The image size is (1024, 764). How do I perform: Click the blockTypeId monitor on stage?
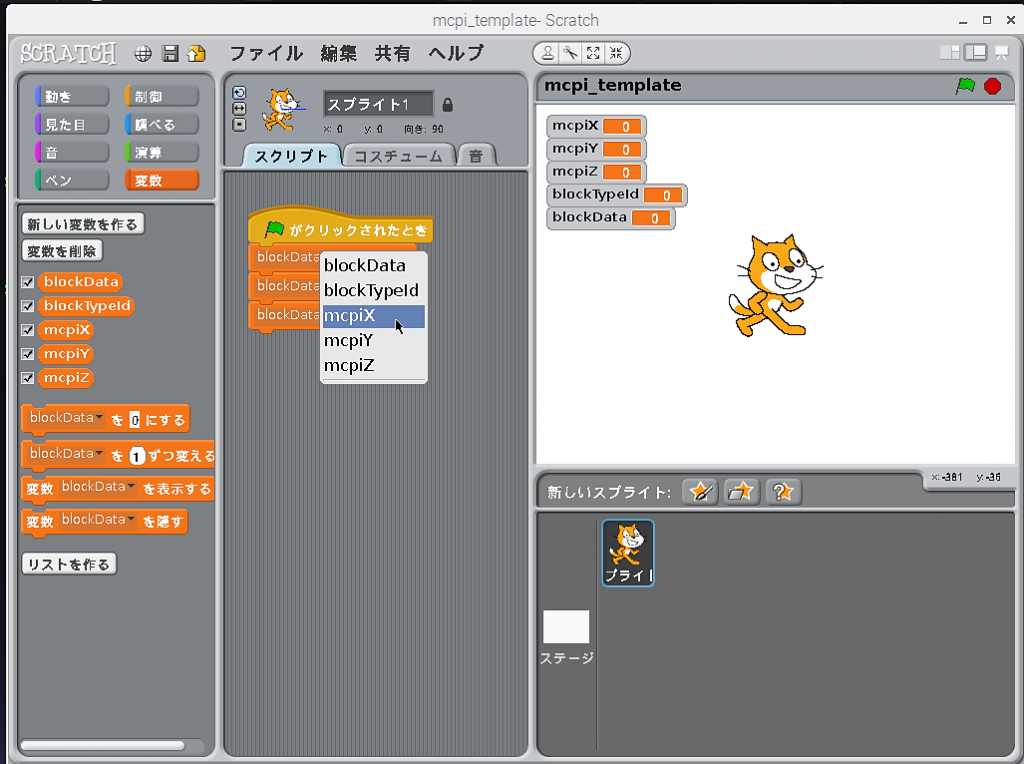pos(616,195)
